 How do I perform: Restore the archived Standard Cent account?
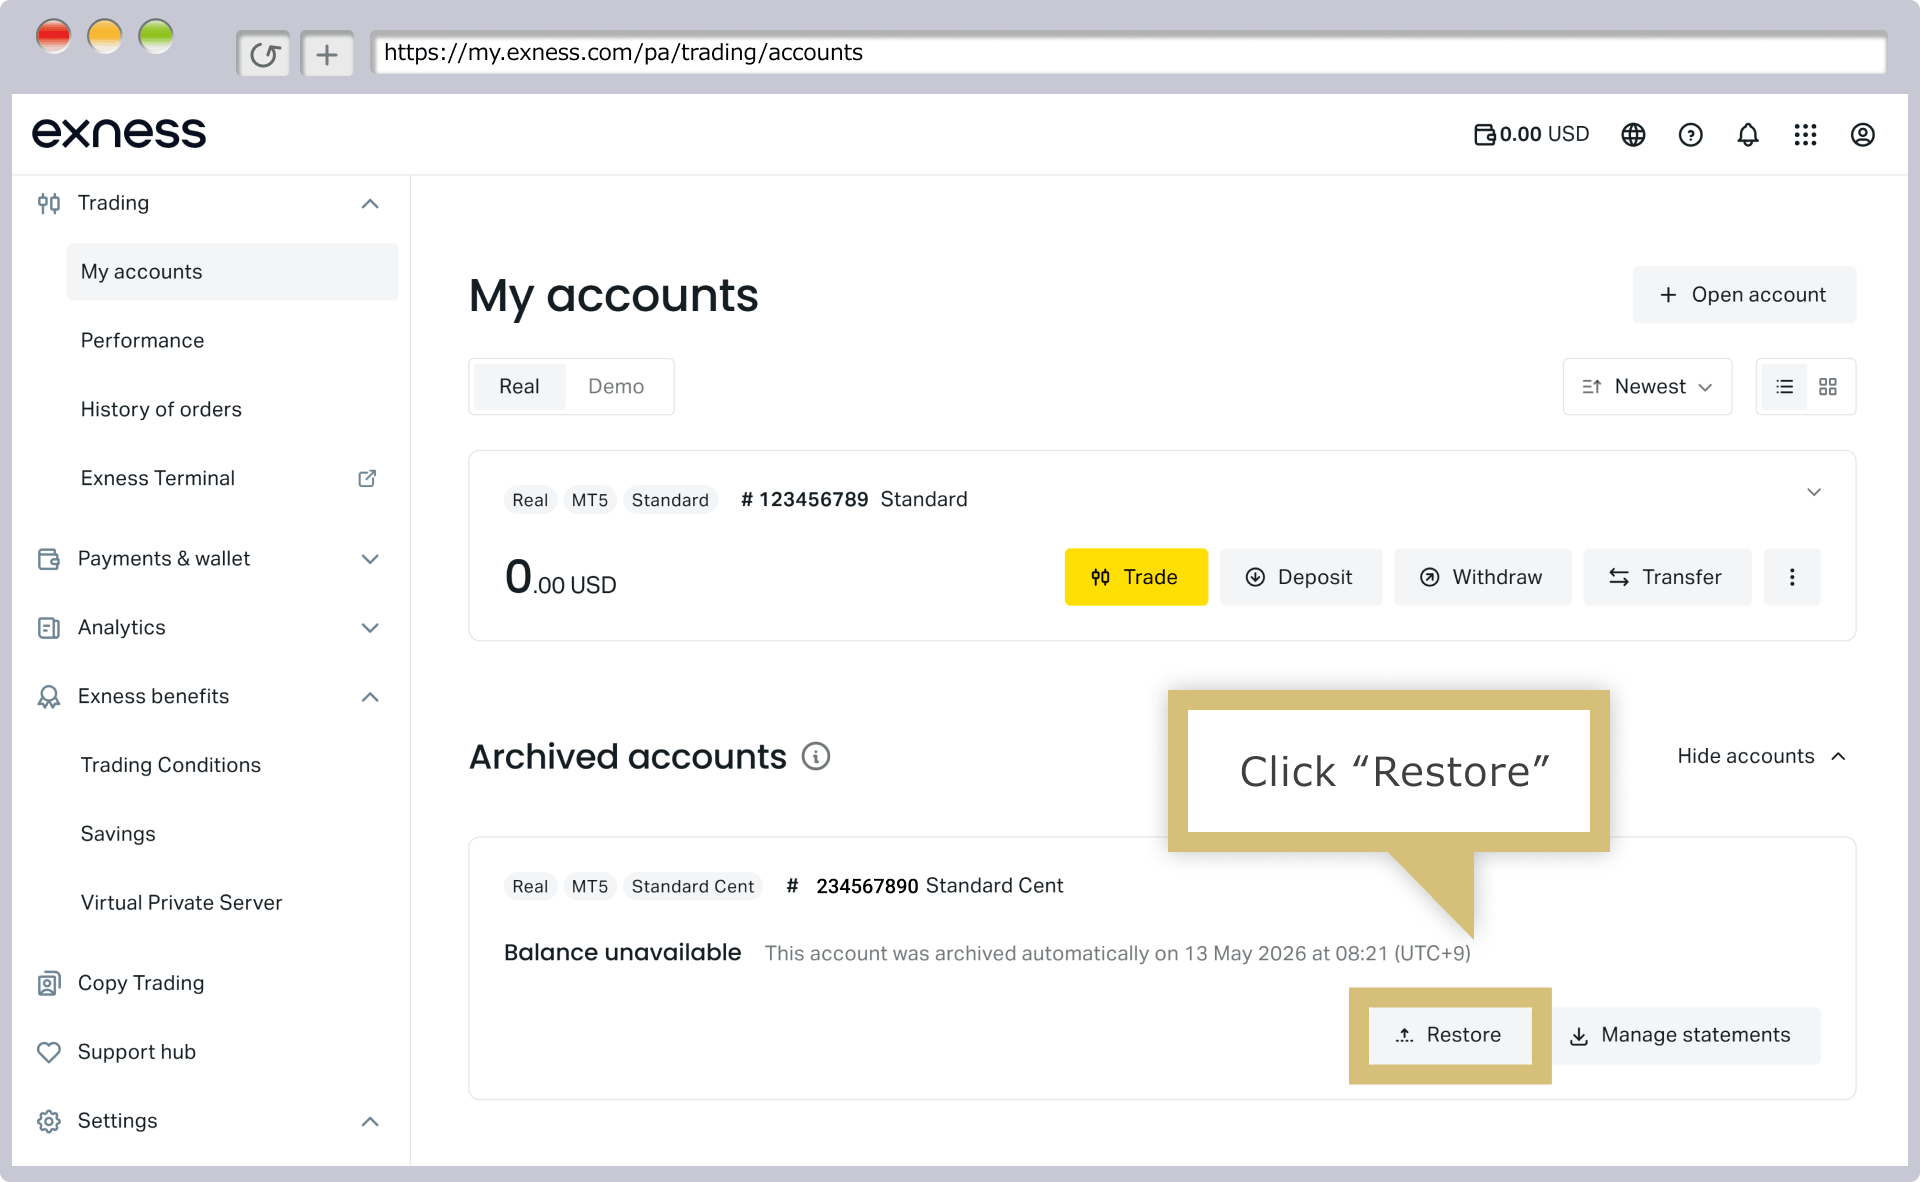pyautogui.click(x=1450, y=1036)
